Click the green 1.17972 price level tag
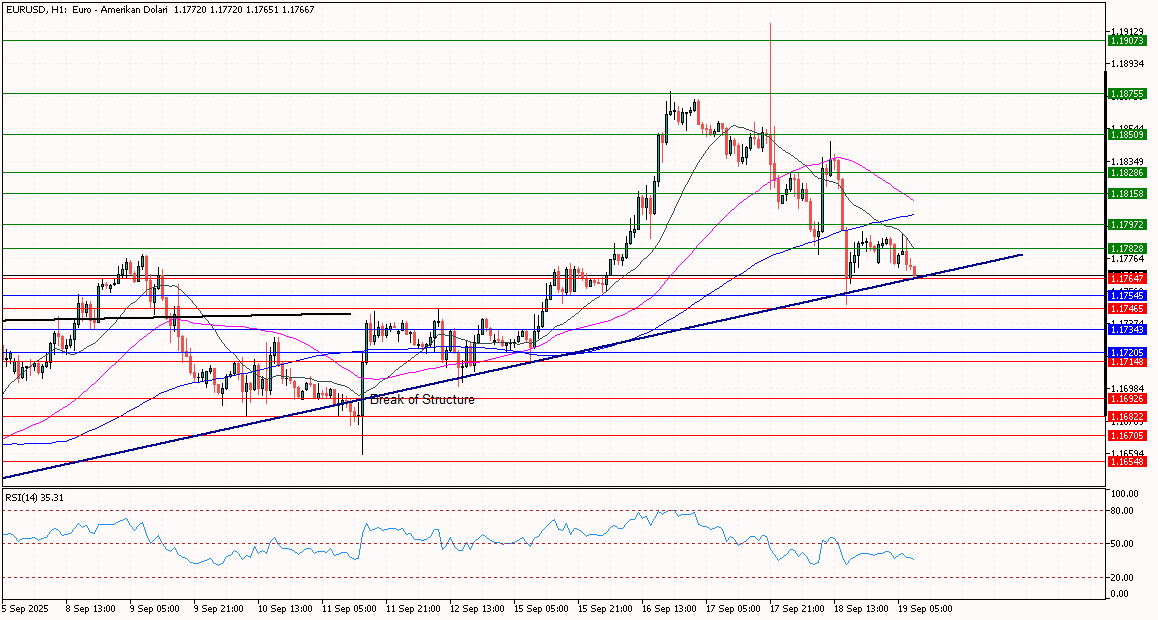This screenshot has width=1158, height=620. (x=1127, y=224)
